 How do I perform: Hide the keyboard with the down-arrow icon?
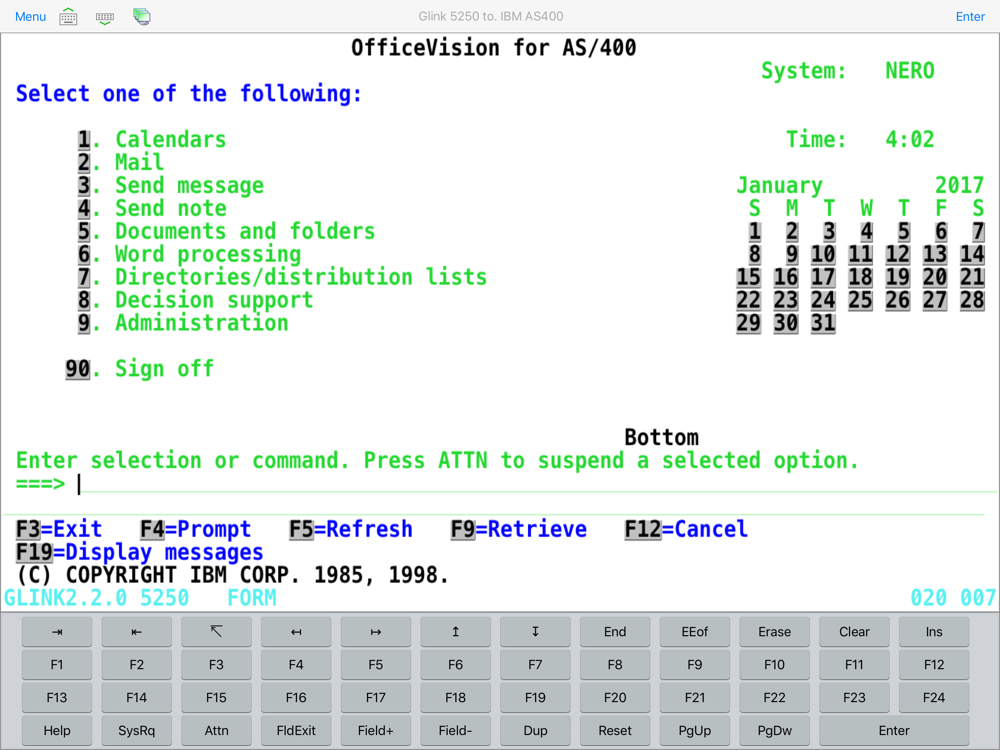coord(105,17)
